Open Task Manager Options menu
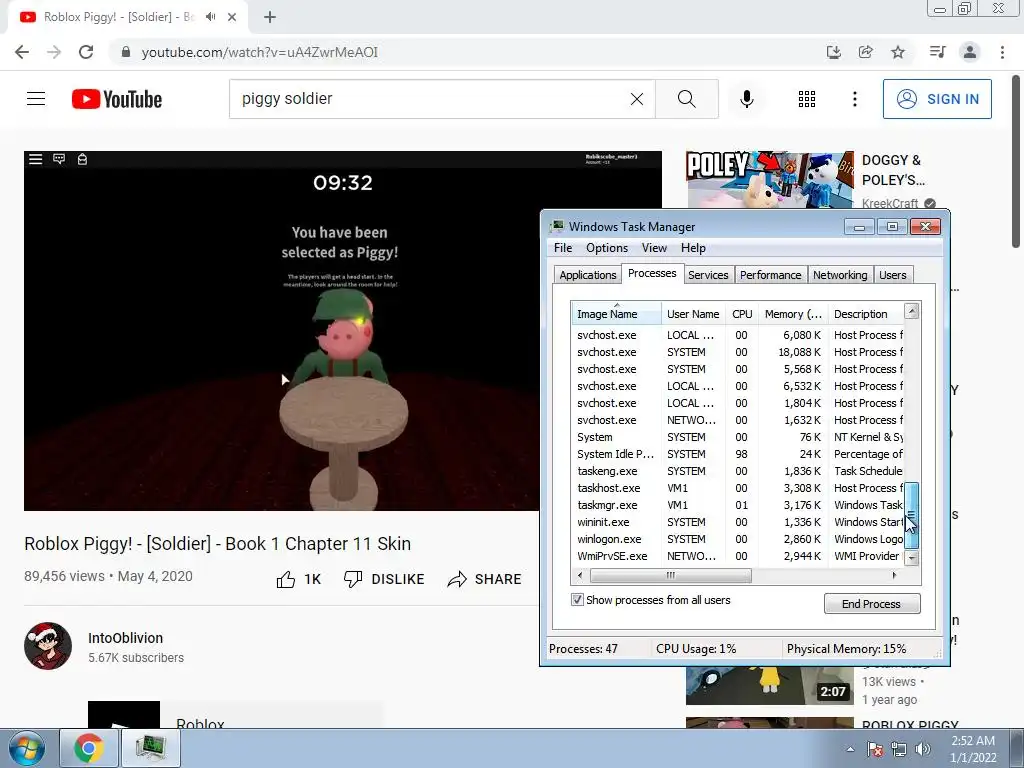This screenshot has height=768, width=1024. pyautogui.click(x=607, y=248)
